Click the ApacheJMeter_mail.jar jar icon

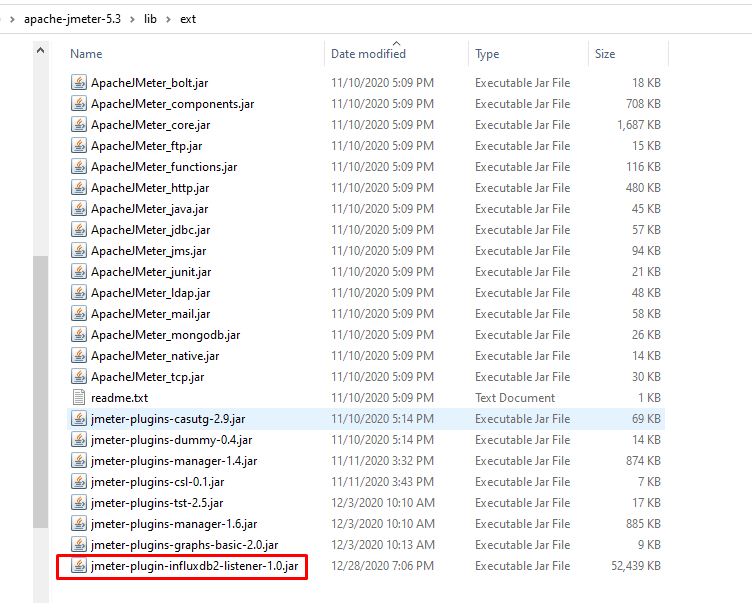(79, 314)
